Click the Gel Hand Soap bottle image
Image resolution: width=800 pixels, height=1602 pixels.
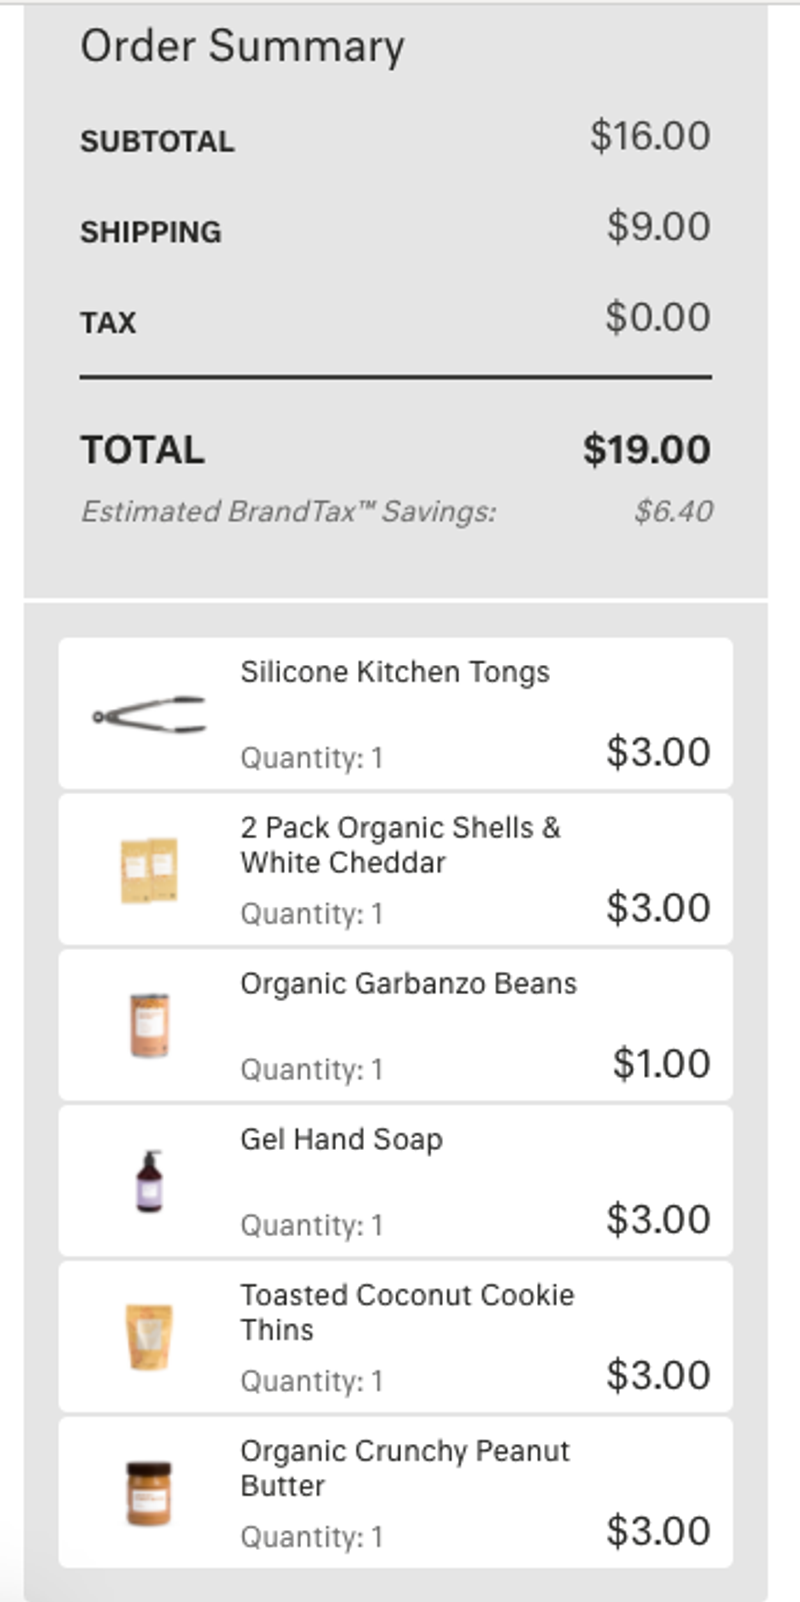click(149, 1181)
